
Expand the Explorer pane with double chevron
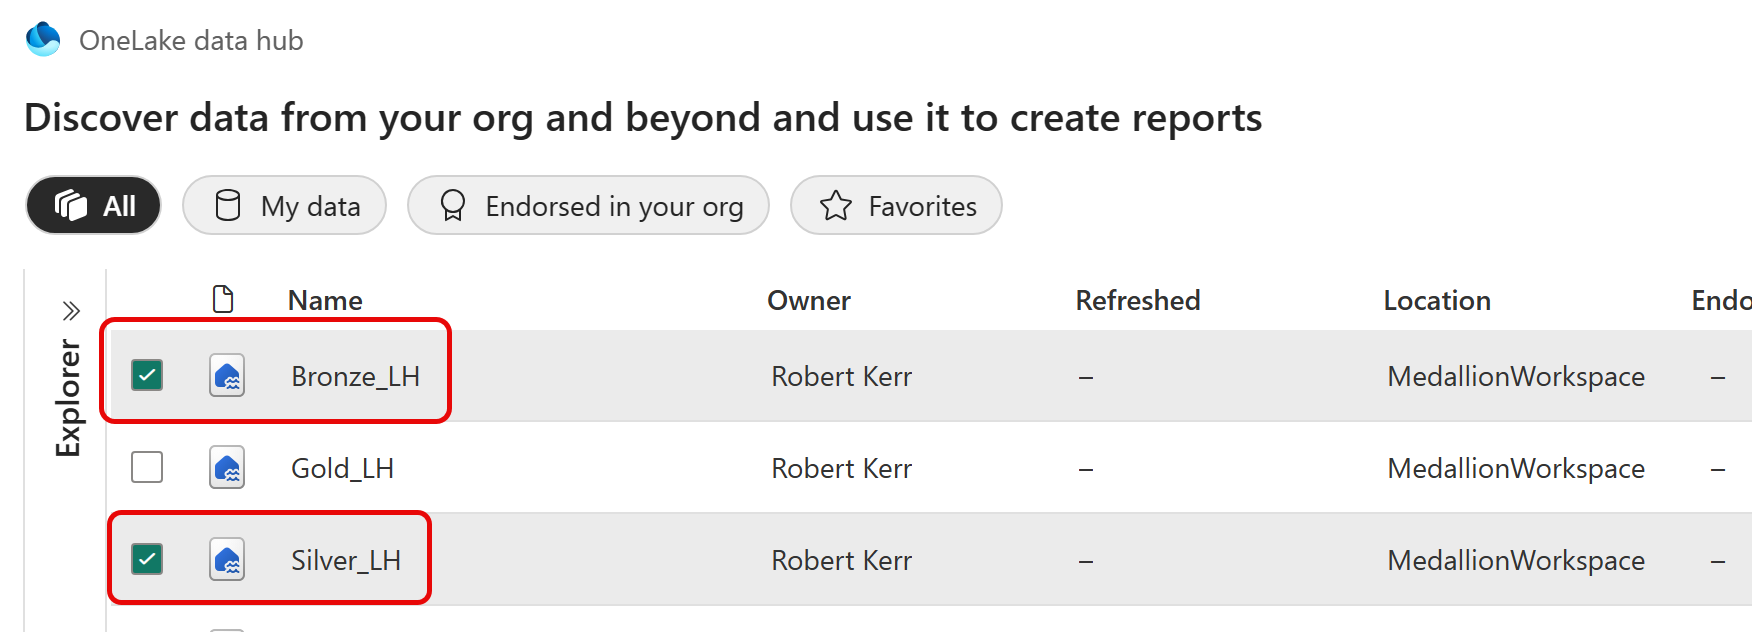(x=70, y=311)
